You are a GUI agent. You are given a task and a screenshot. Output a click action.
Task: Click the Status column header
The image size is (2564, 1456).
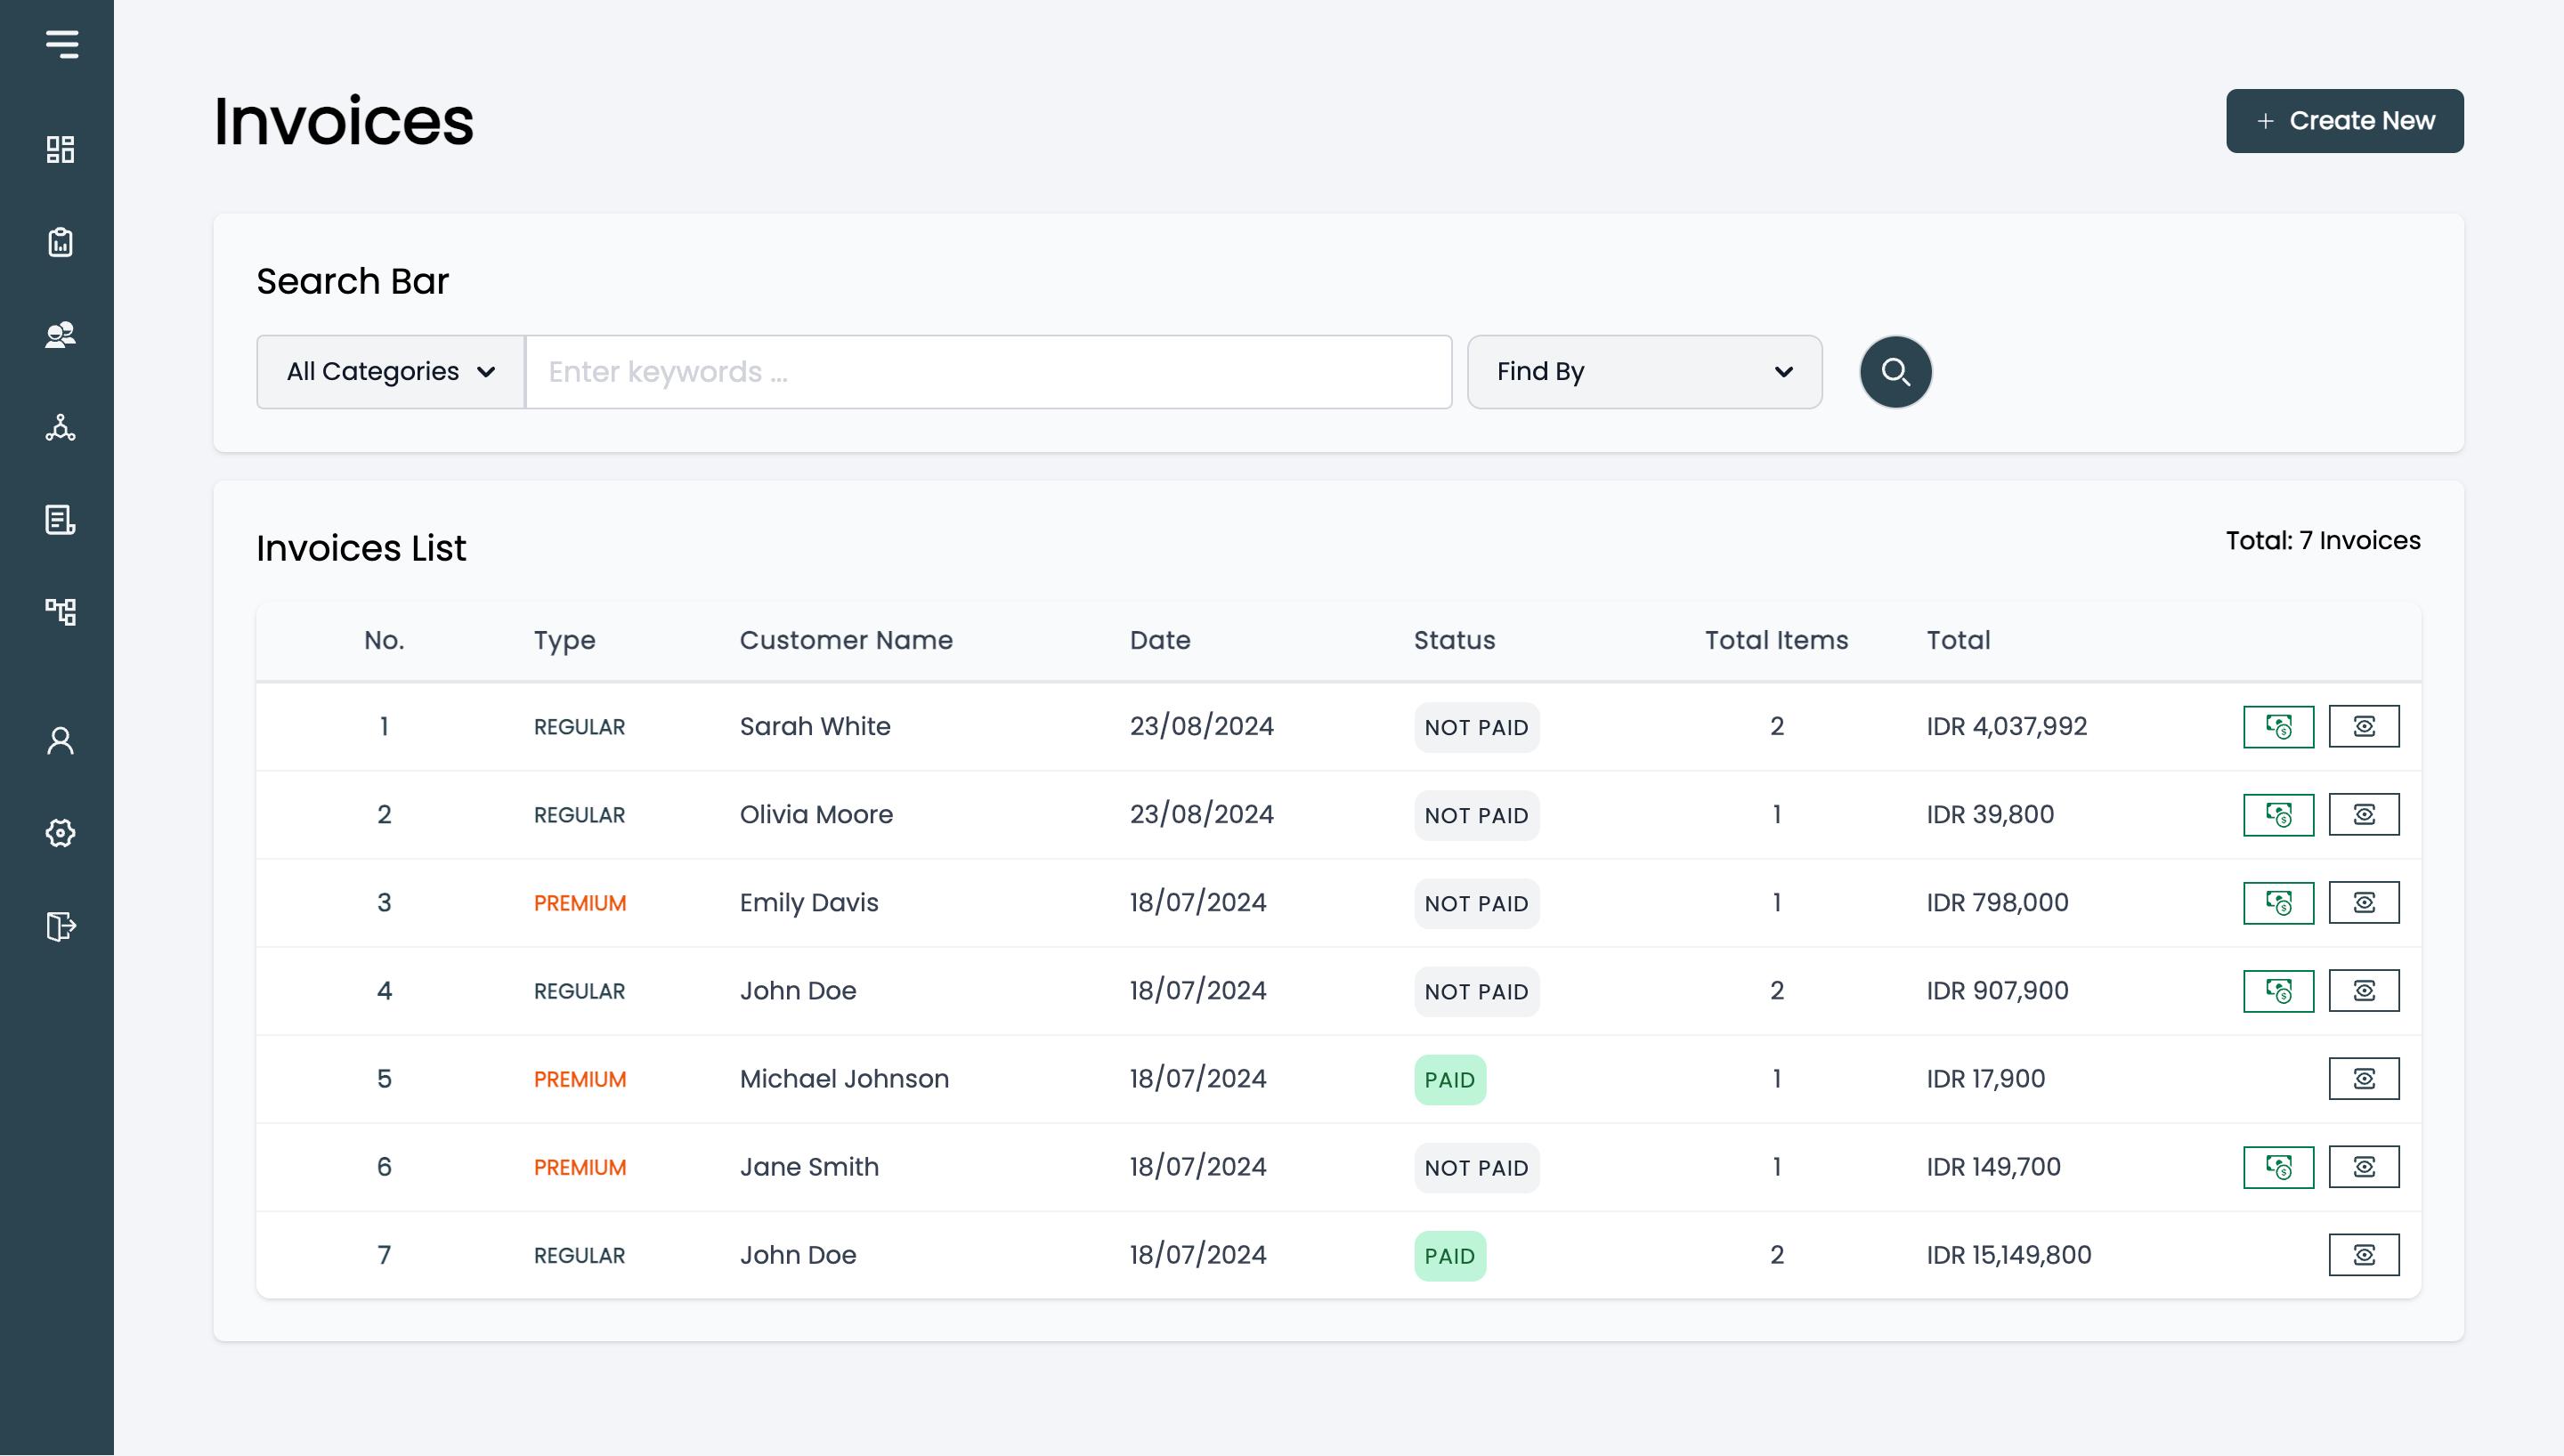click(x=1454, y=640)
